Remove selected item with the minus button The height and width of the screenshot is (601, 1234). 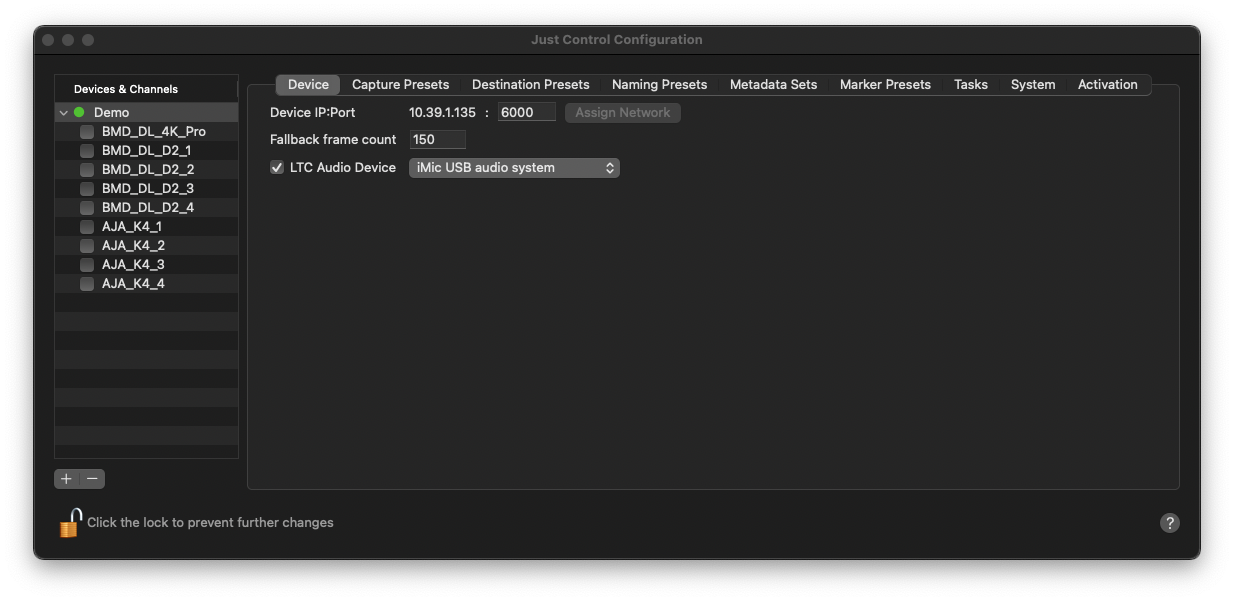pyautogui.click(x=92, y=479)
